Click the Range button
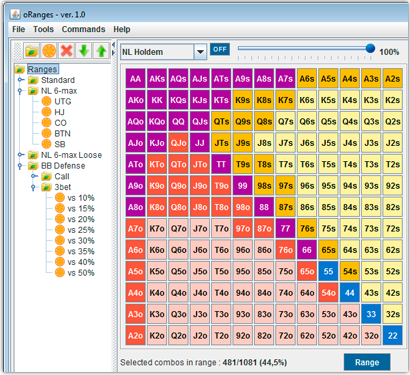 click(x=367, y=362)
